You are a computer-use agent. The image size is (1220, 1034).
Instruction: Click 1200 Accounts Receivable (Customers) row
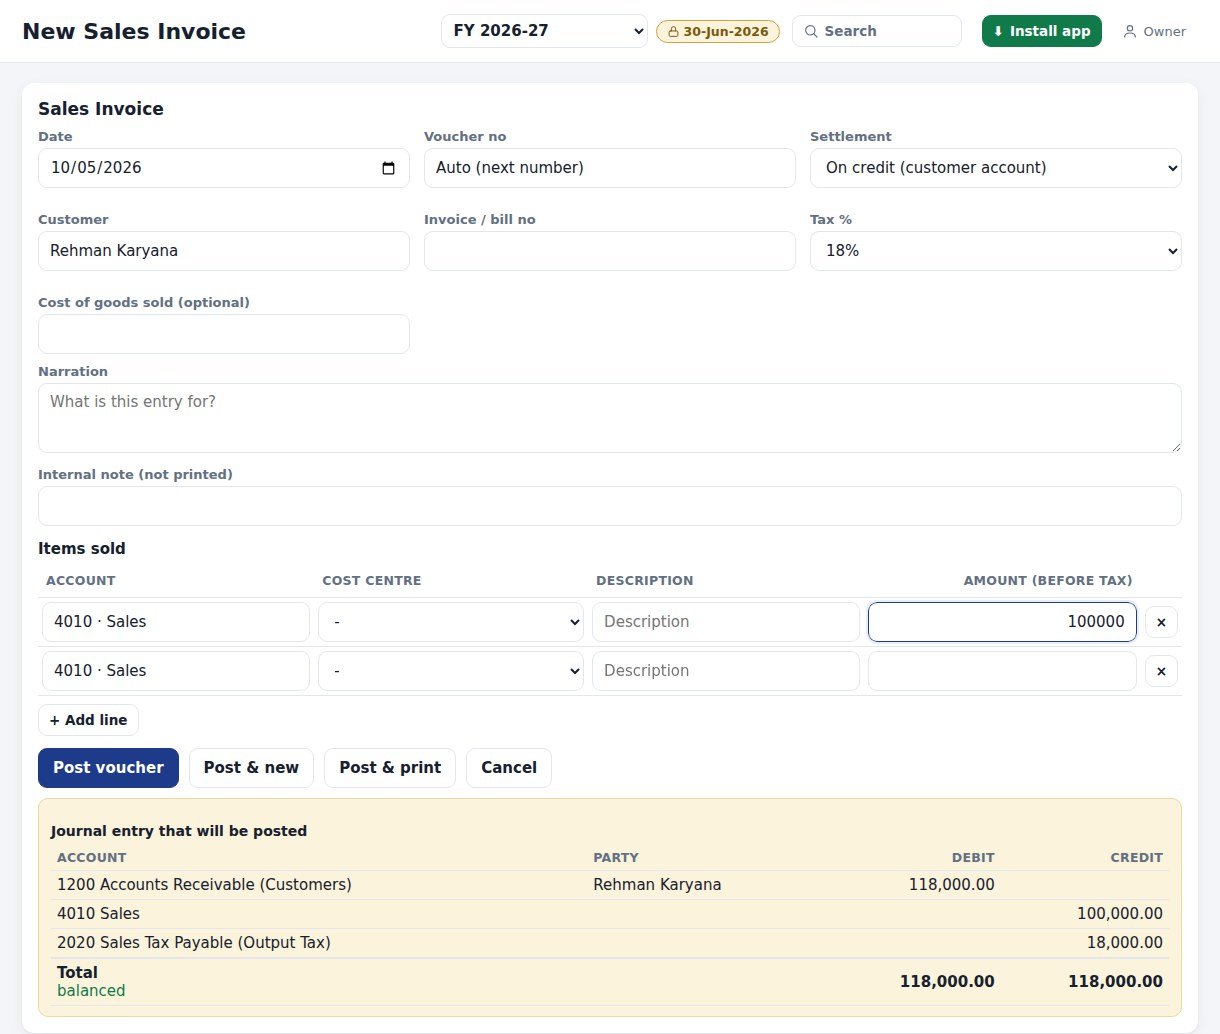pos(610,885)
